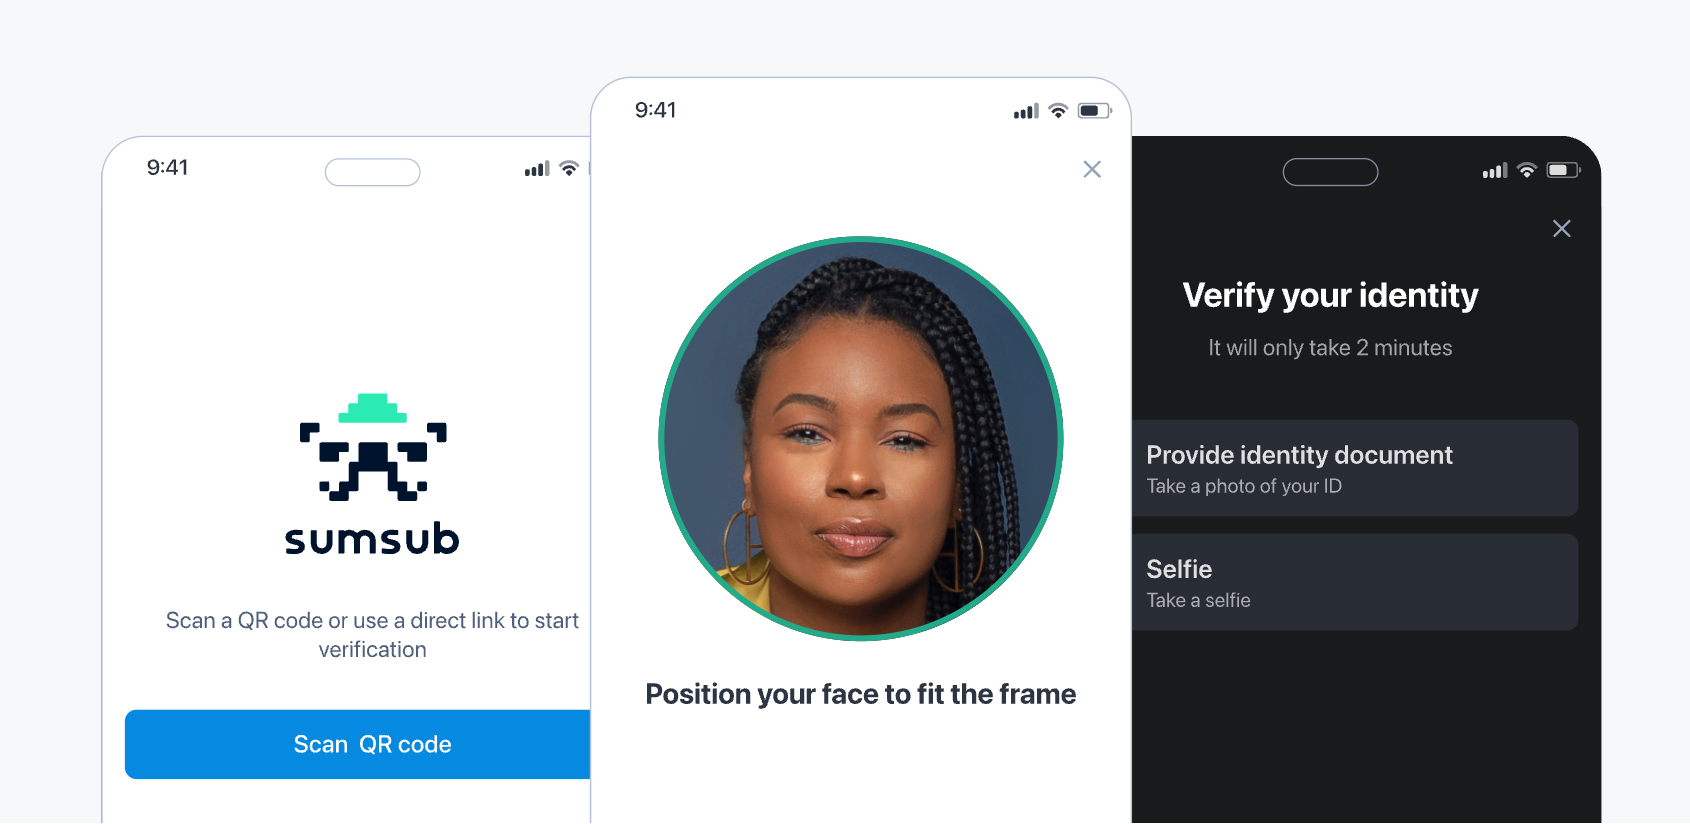The height and width of the screenshot is (824, 1690).
Task: Click cellular signal icon on middle phone
Action: (x=1026, y=111)
